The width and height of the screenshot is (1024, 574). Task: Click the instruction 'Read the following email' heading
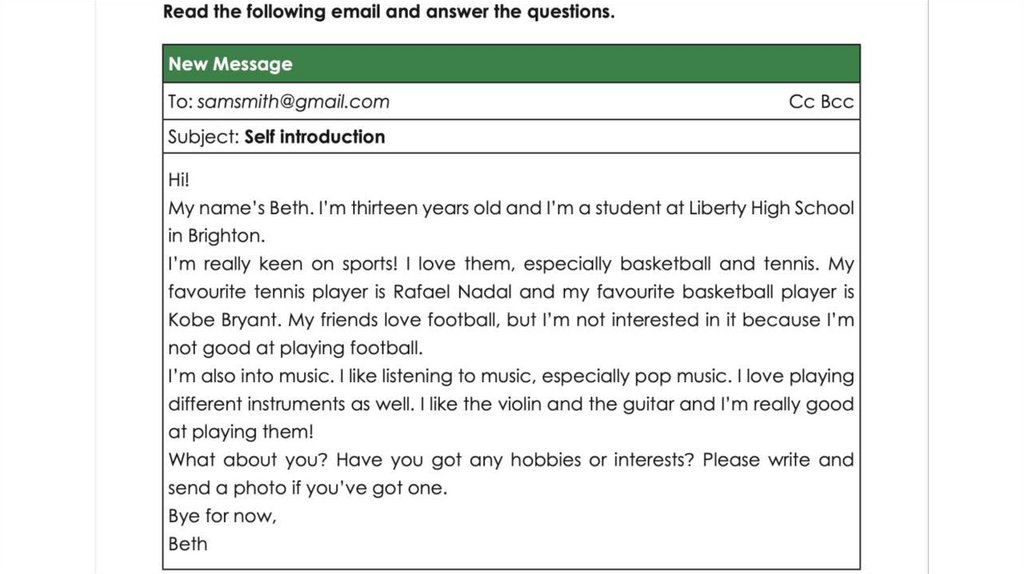(x=389, y=13)
